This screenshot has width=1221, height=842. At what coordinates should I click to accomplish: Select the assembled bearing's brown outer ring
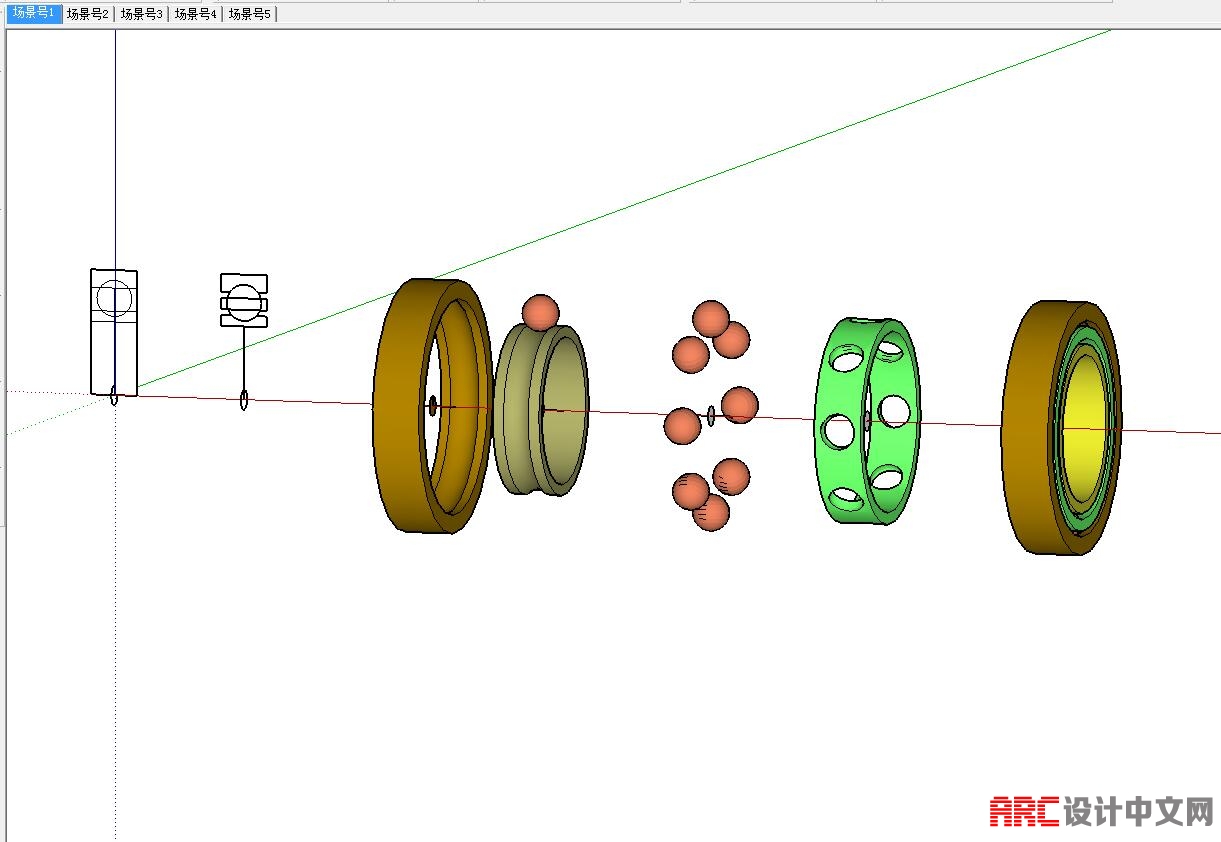click(1025, 430)
